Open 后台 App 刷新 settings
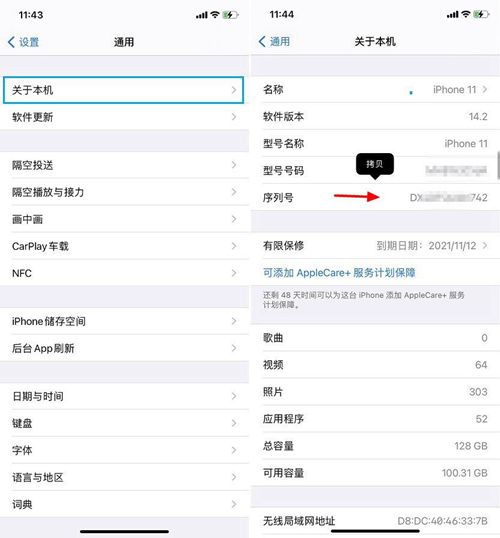500x538 pixels. tap(124, 348)
